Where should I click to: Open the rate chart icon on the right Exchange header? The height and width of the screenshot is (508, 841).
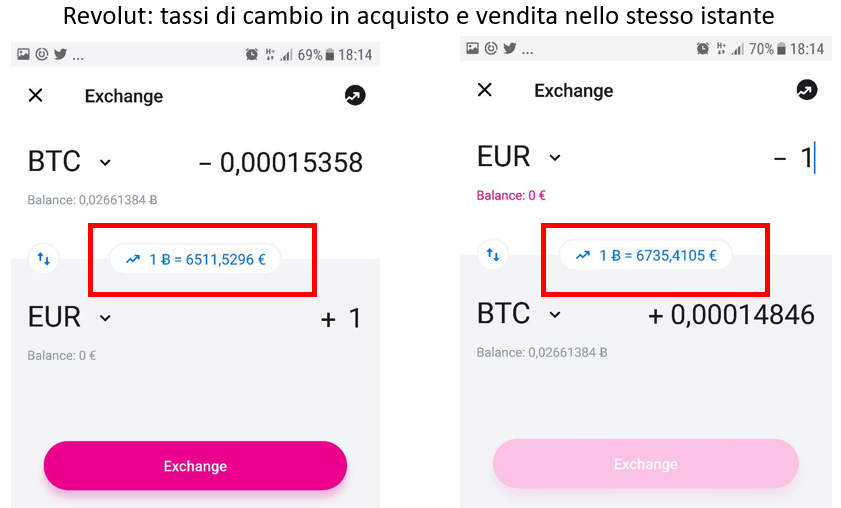[807, 90]
